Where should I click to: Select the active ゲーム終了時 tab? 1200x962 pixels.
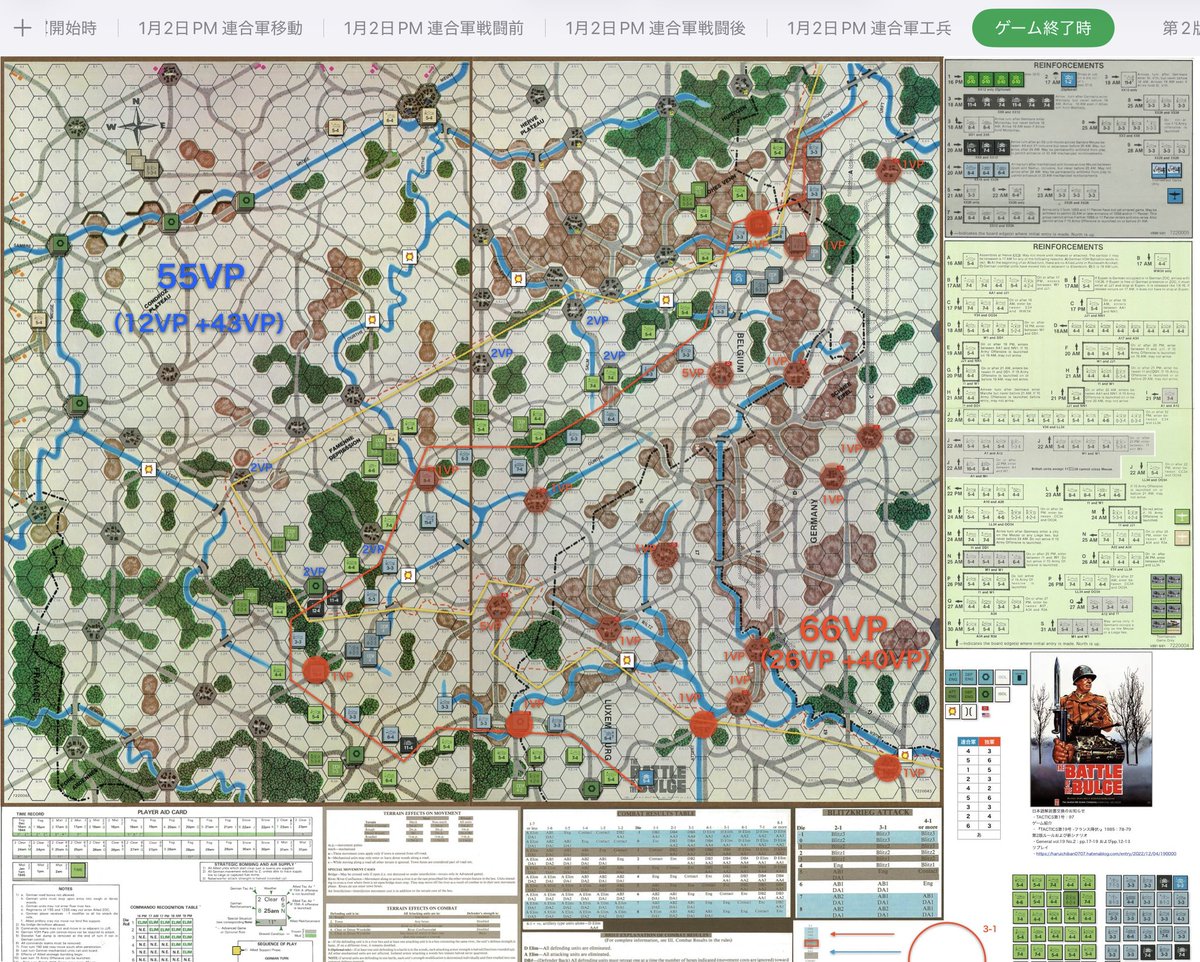tap(1043, 28)
